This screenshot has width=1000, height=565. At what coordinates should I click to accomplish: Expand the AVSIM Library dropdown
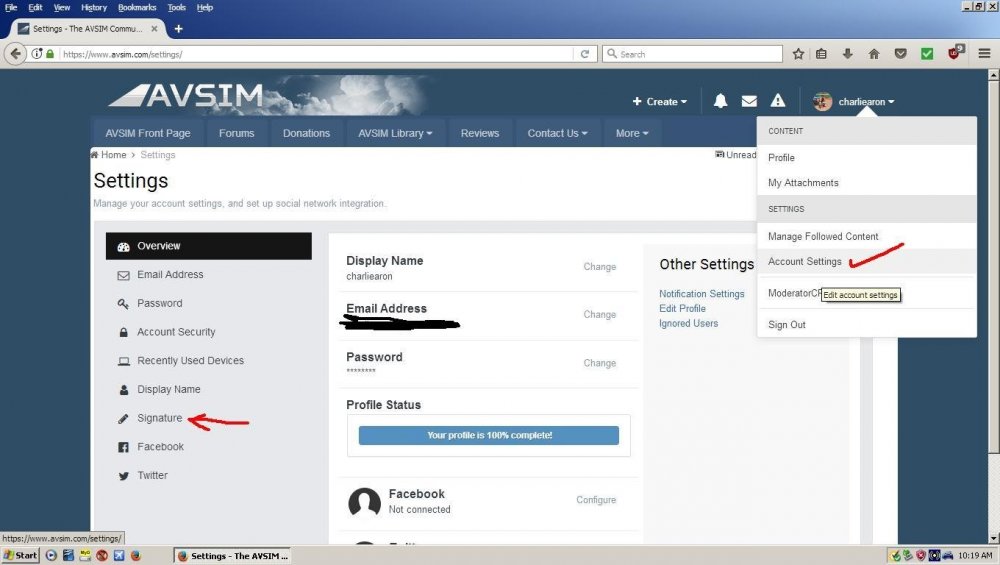click(395, 133)
